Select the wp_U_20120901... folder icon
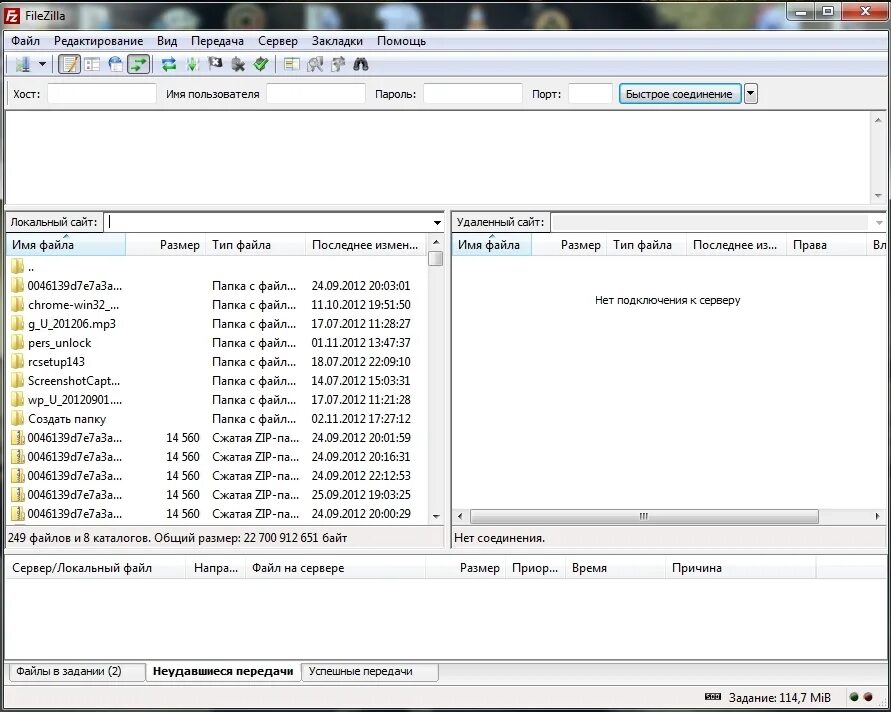Viewport: 891px width, 712px height. 18,400
